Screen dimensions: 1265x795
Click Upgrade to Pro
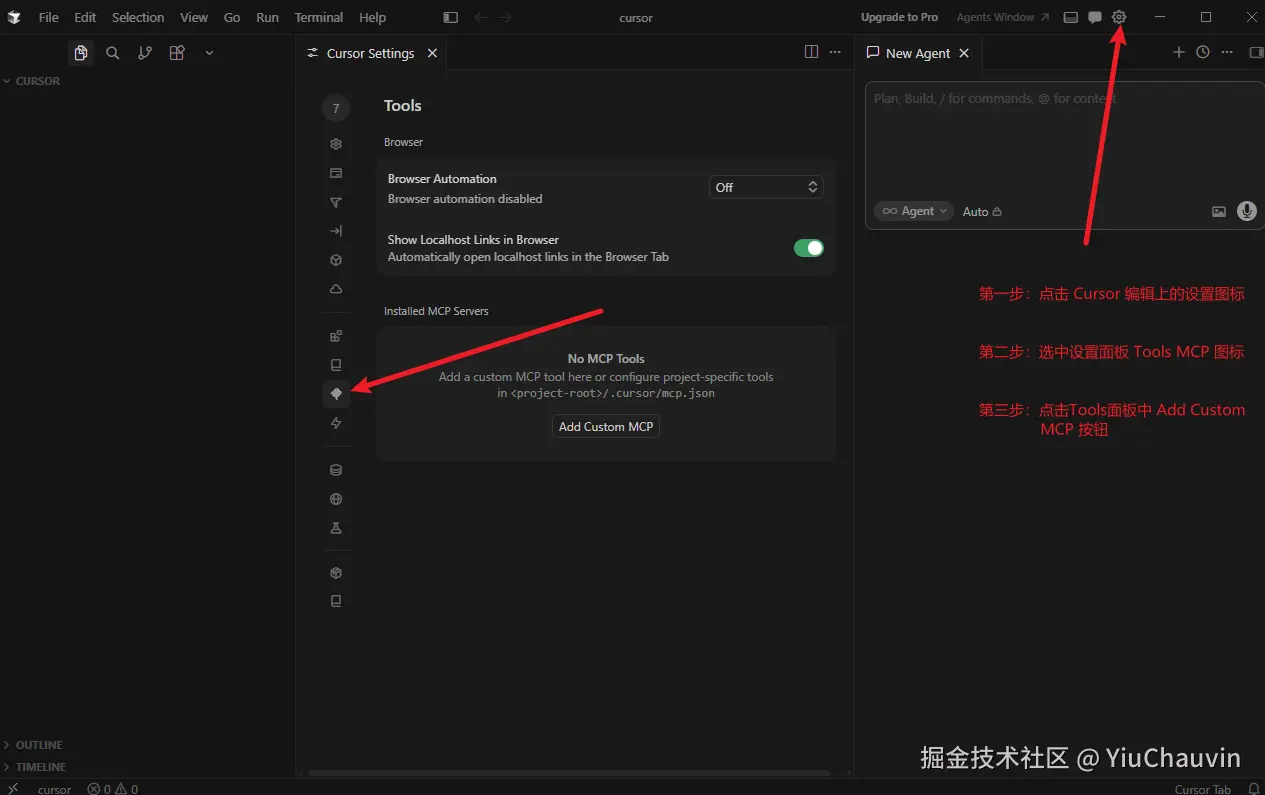pos(899,17)
